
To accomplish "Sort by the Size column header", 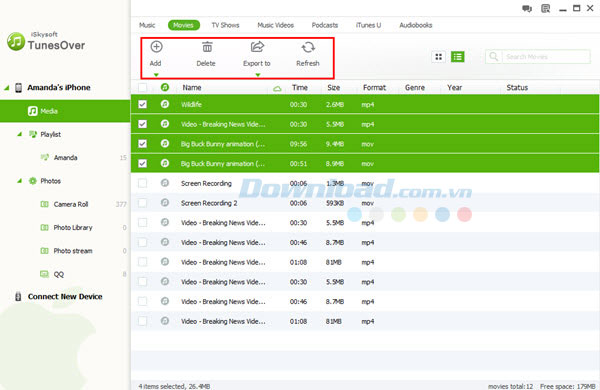I will pyautogui.click(x=334, y=88).
